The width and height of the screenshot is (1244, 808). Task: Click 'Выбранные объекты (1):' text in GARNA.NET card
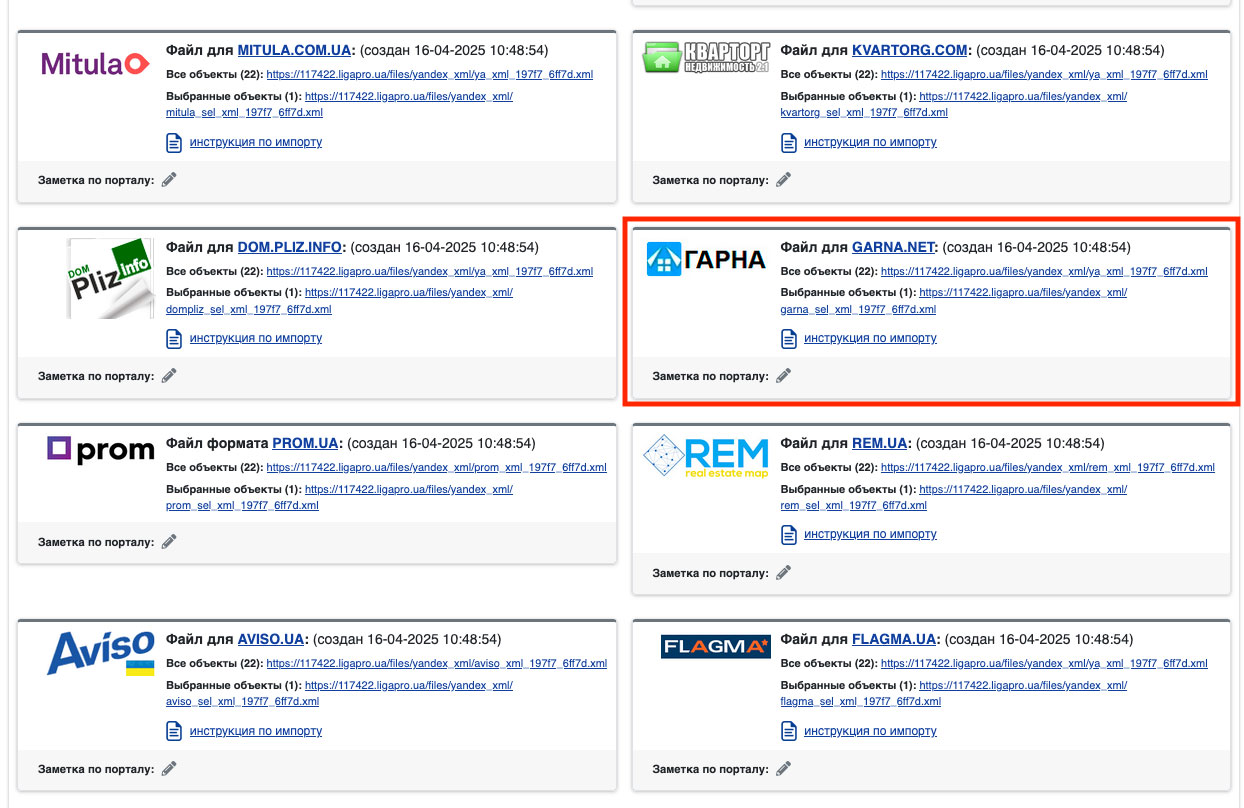coord(848,293)
